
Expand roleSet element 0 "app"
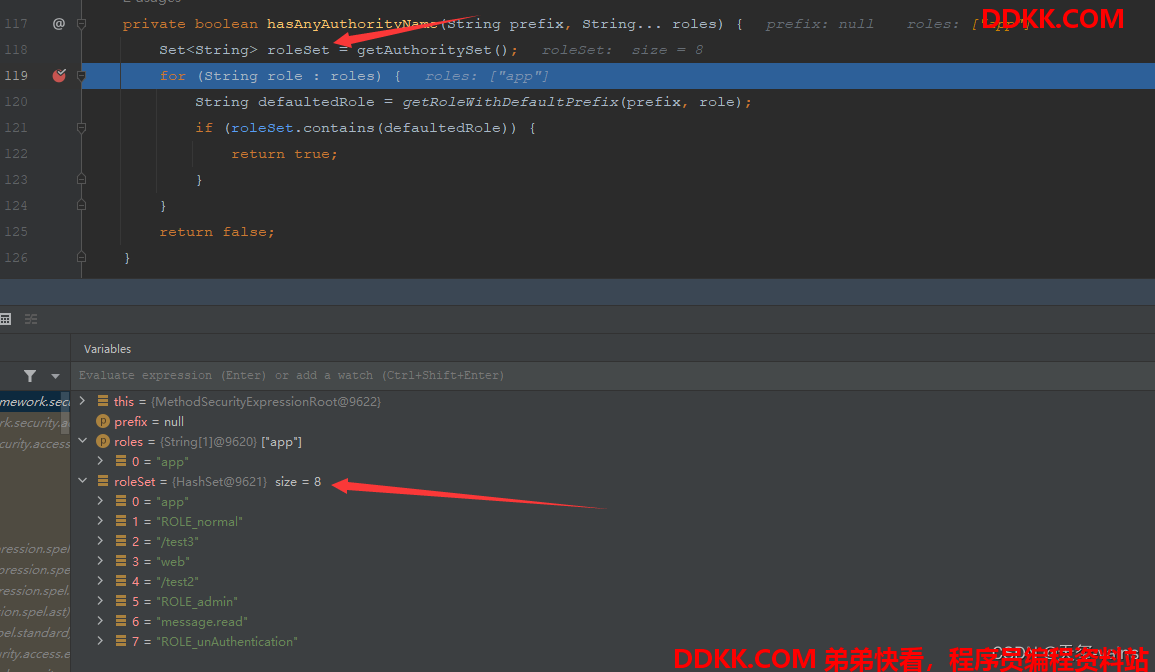[x=100, y=500]
